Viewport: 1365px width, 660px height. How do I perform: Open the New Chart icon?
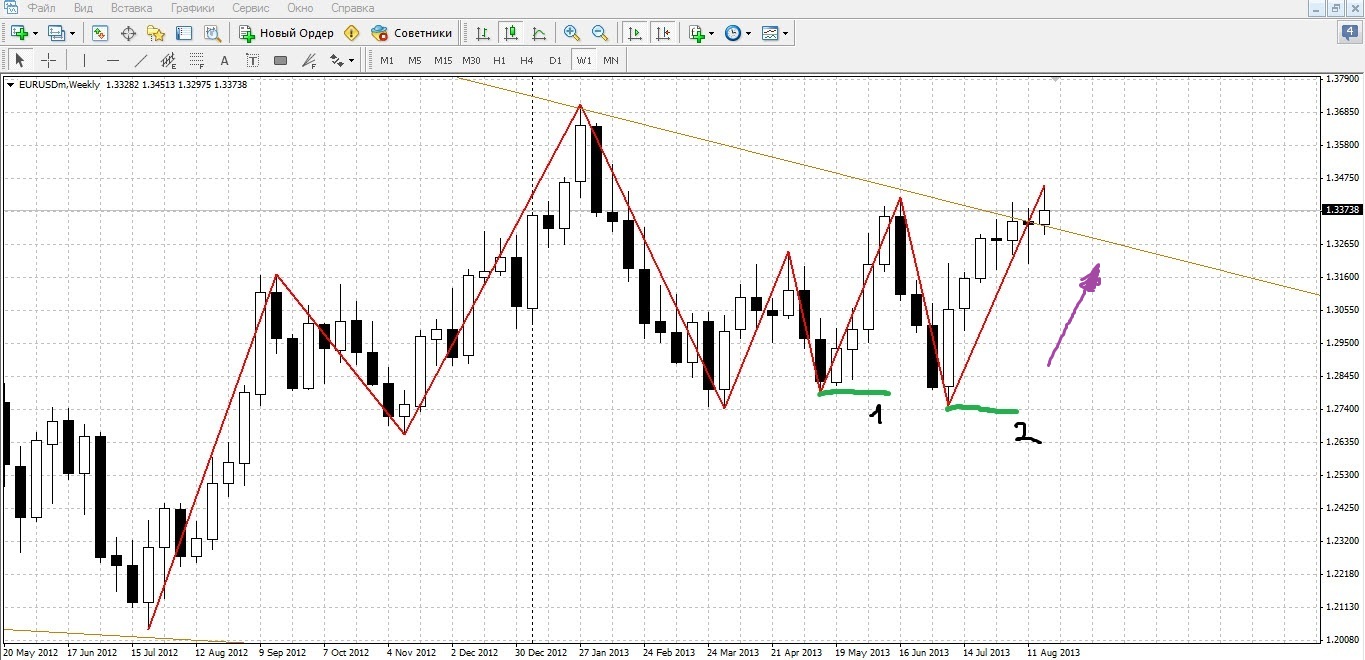point(19,33)
